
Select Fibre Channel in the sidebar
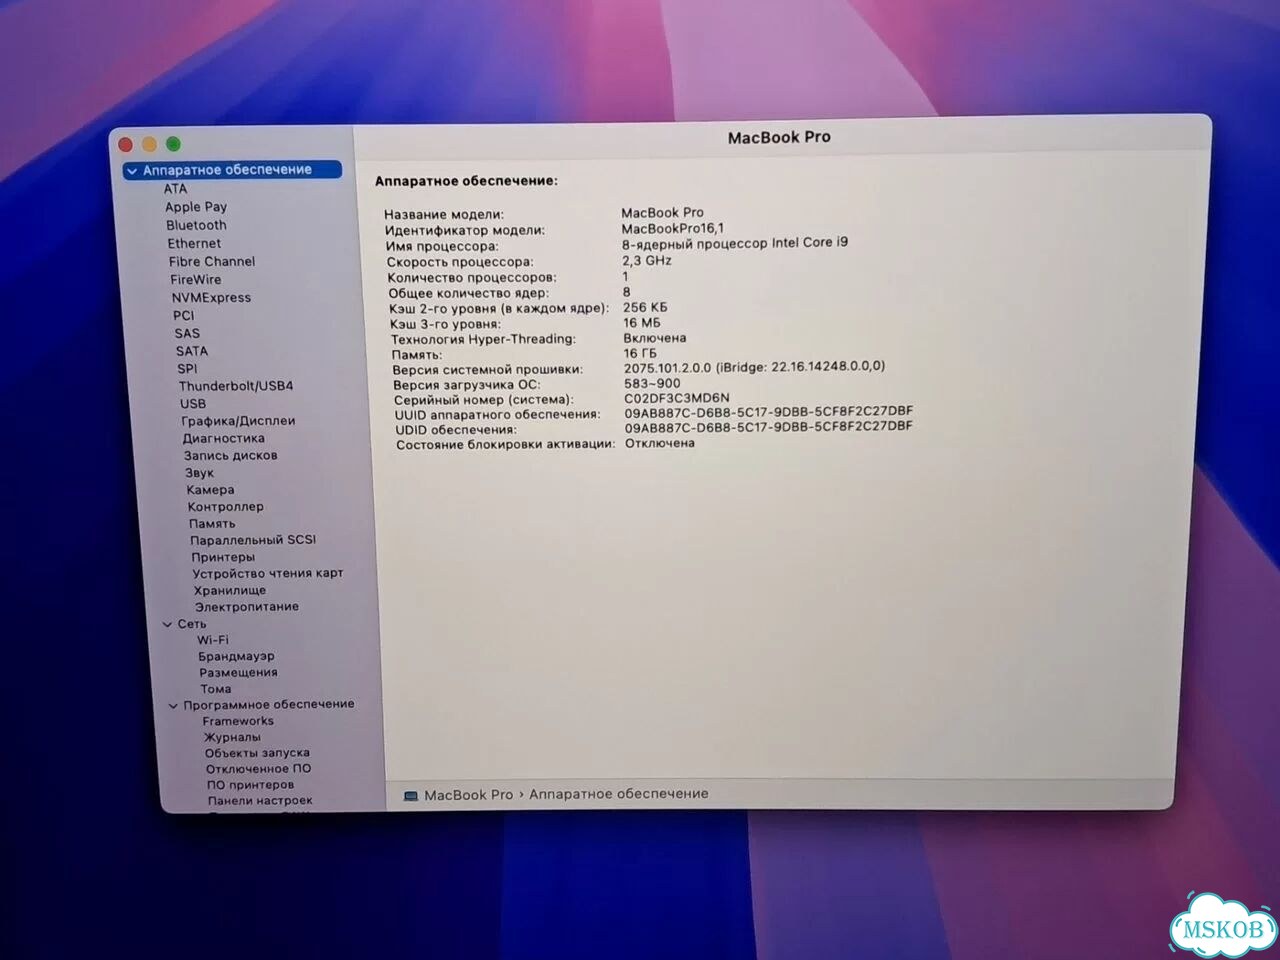coord(212,261)
